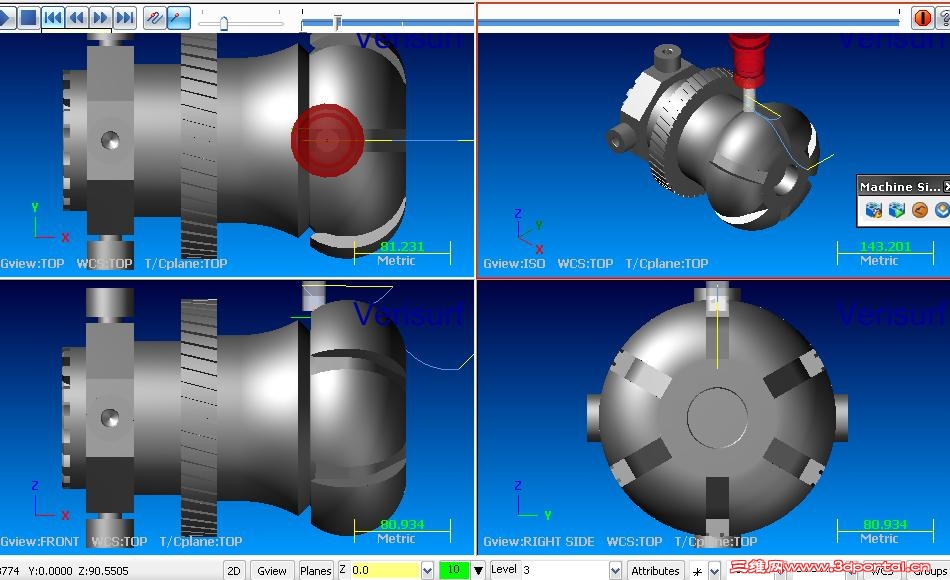Click the 81.231 scale value in TOP viewport
Screen dimensions: 950x580
[x=402, y=247]
